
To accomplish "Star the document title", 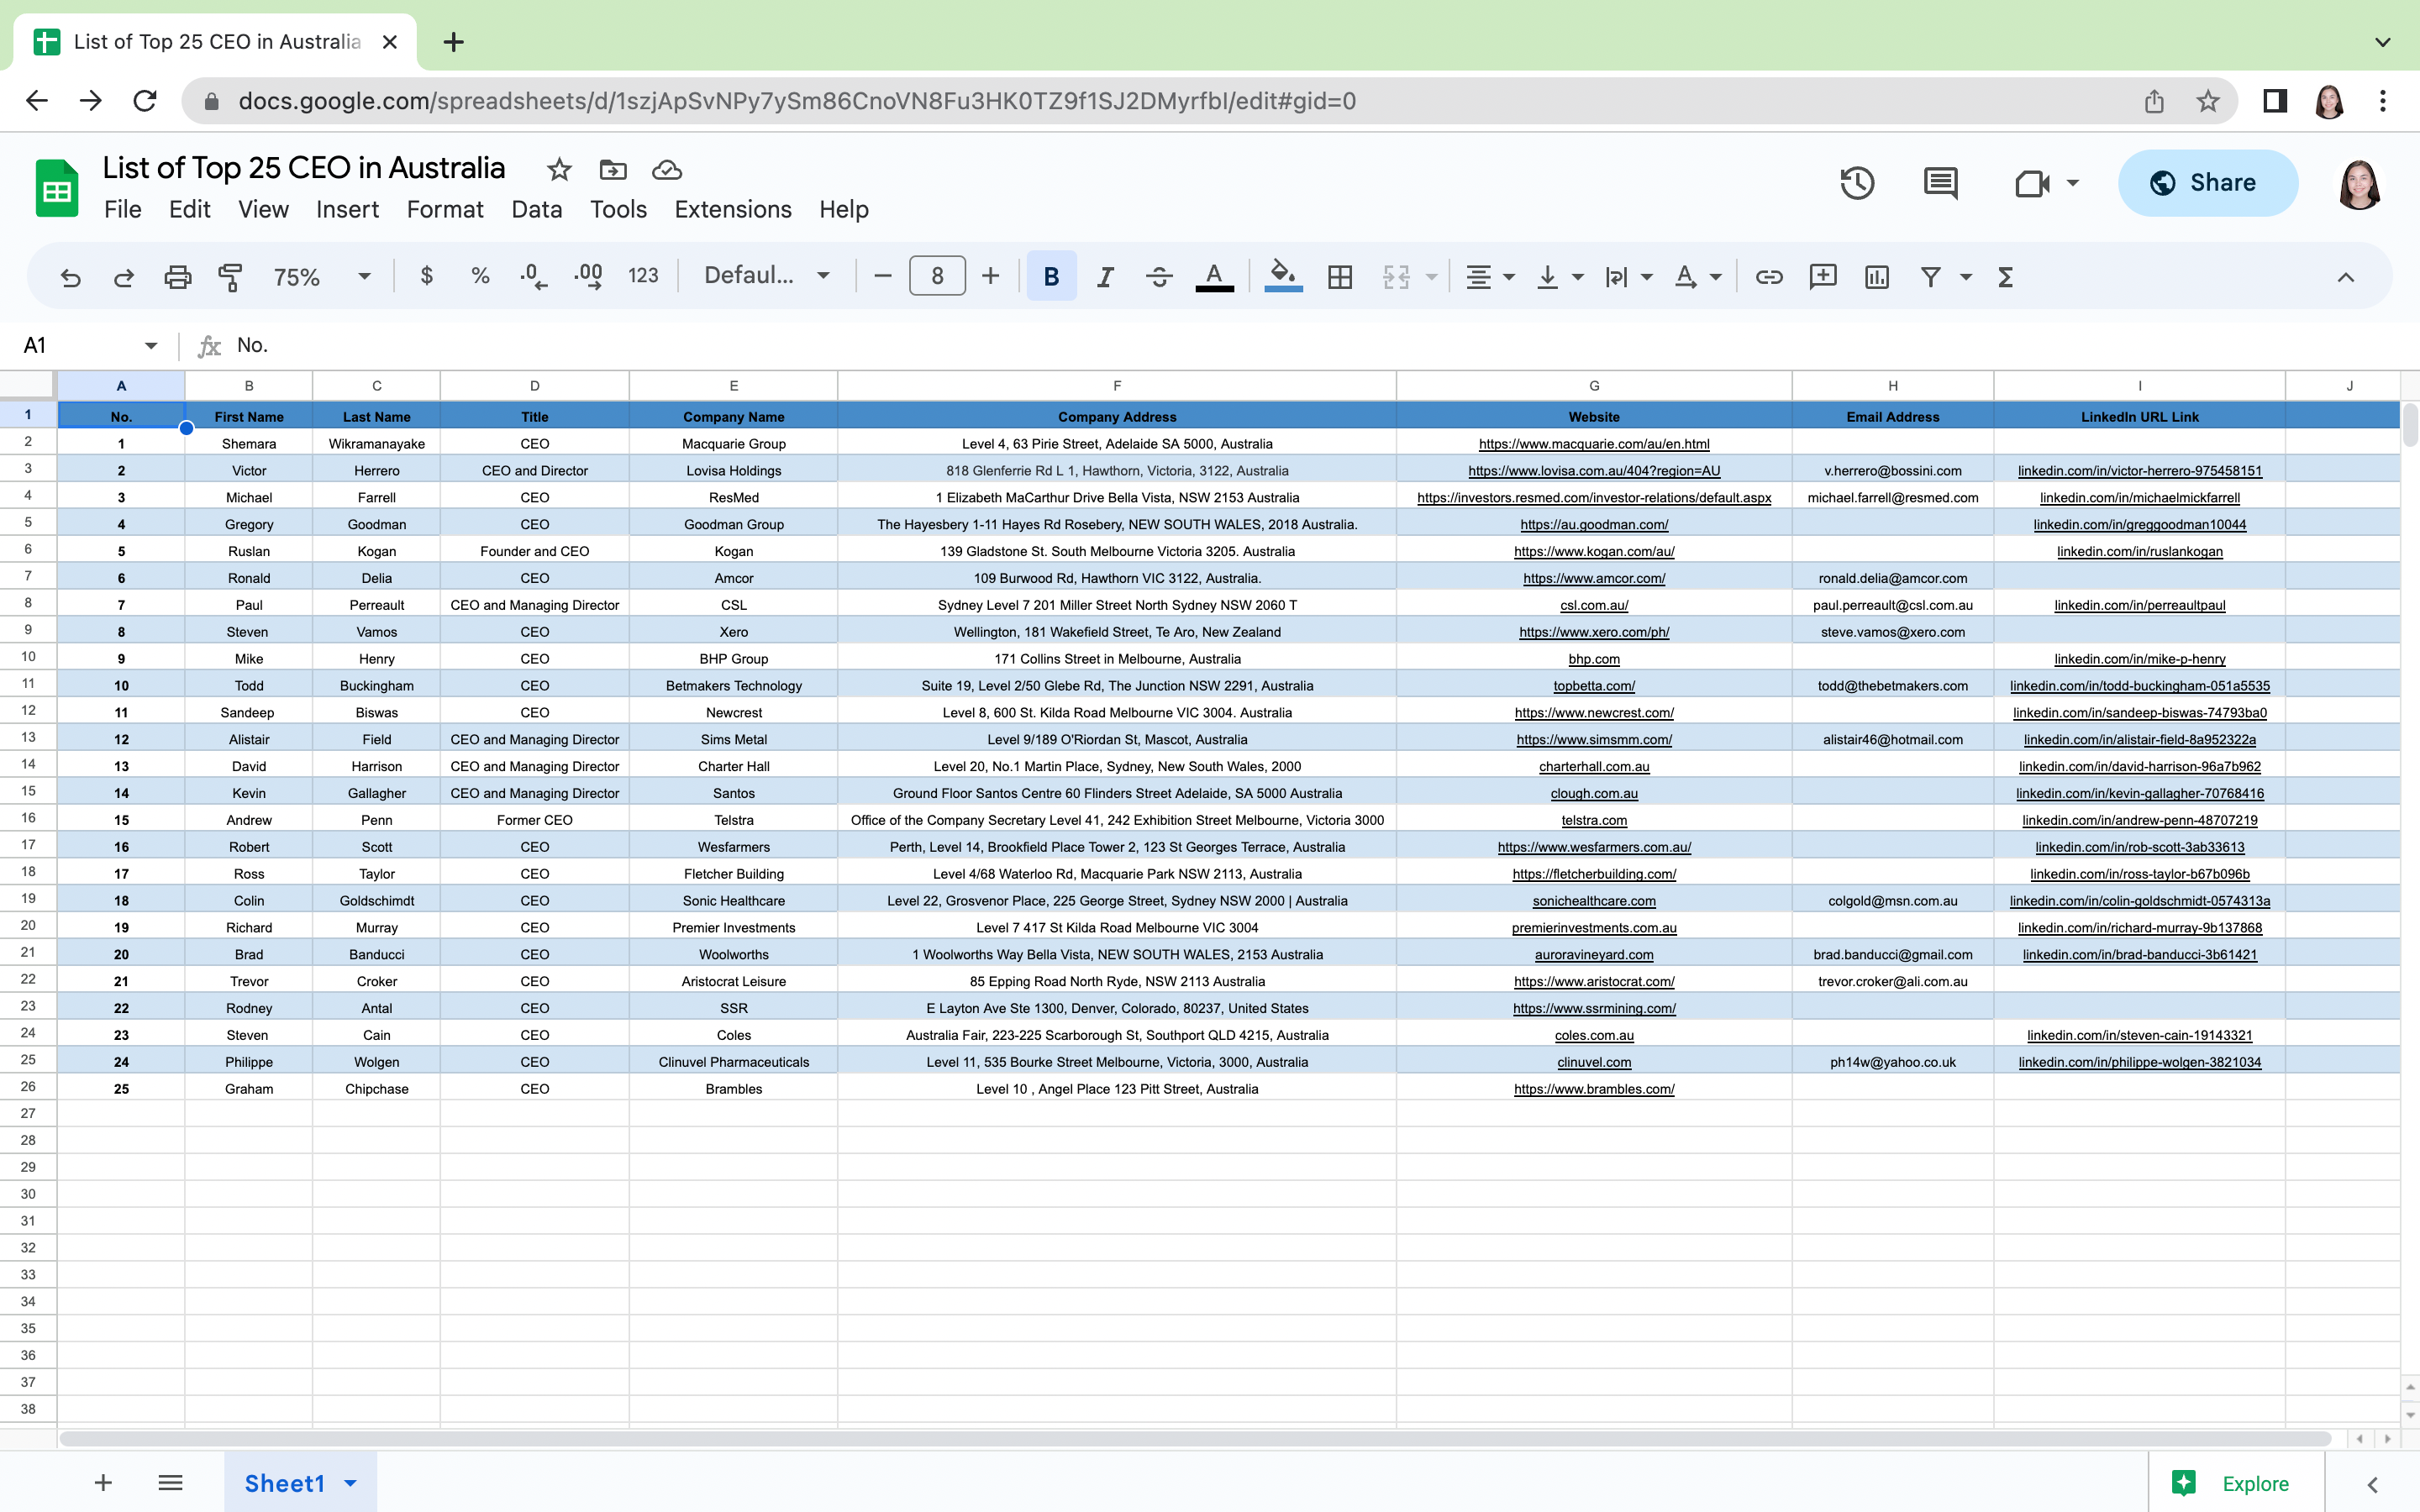I will pos(559,170).
